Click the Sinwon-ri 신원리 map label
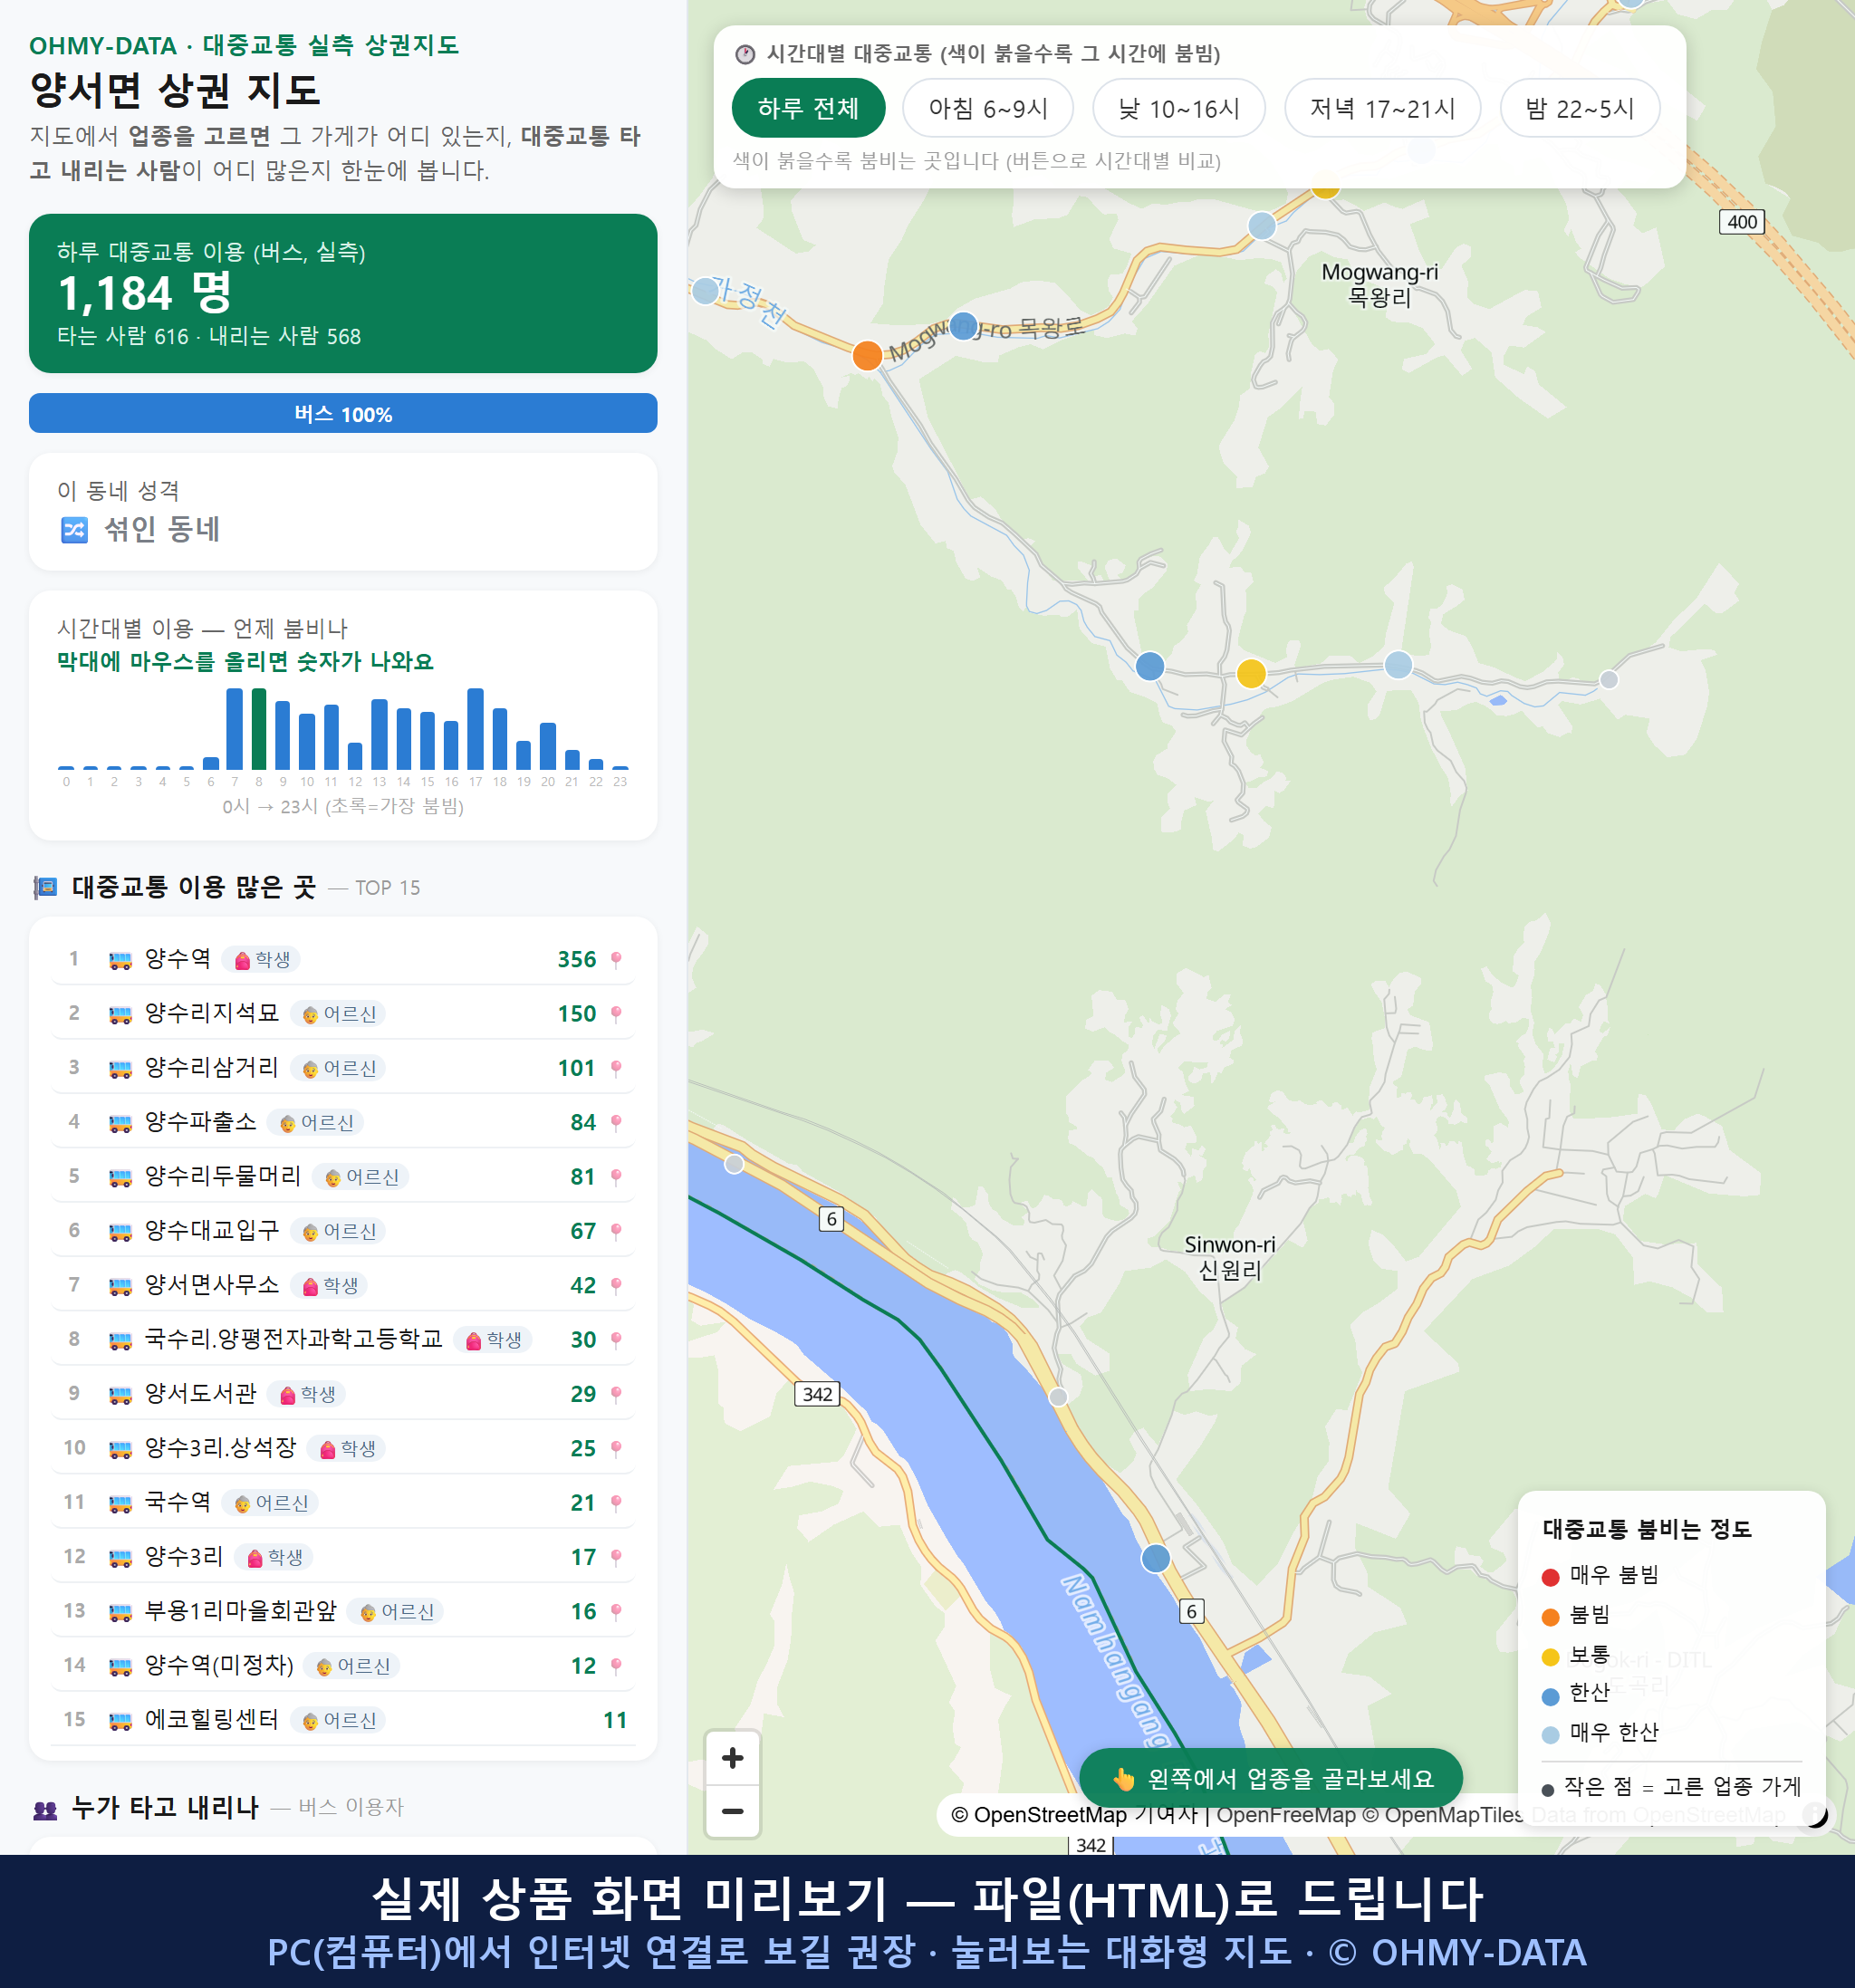This screenshot has height=1988, width=1855. click(1229, 1258)
